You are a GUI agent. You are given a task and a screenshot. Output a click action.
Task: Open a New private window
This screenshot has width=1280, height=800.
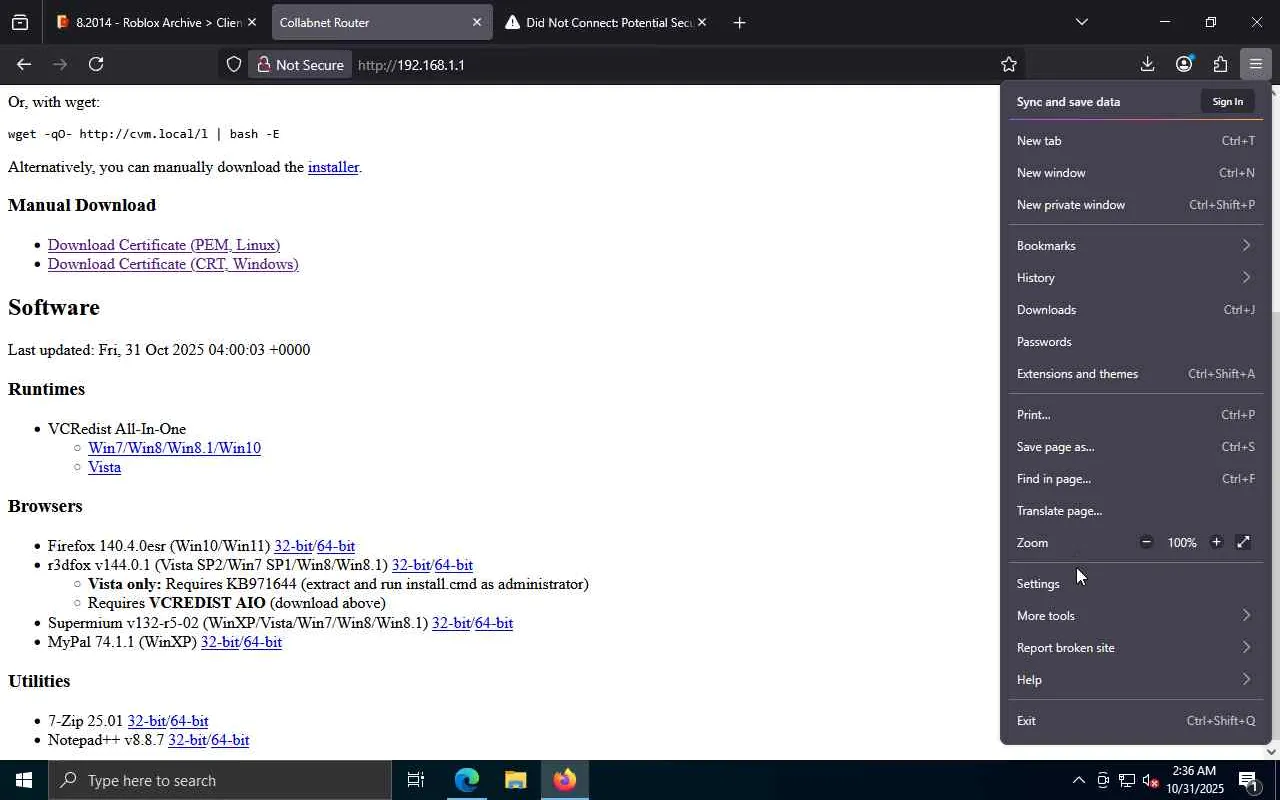[1135, 204]
